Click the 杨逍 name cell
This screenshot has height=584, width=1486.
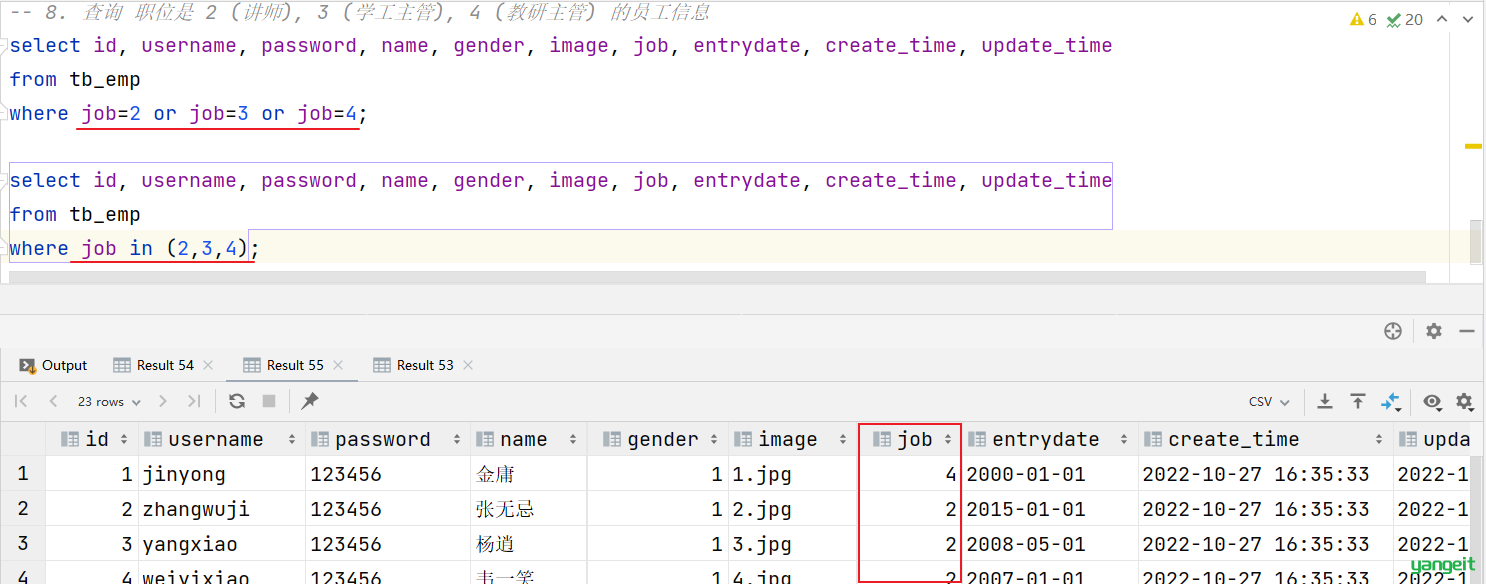(x=528, y=544)
